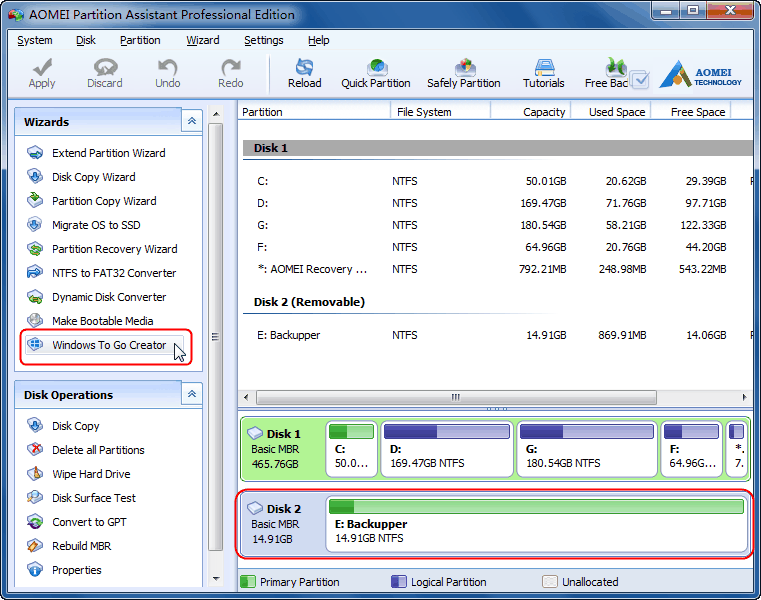Click the Disk 1 header row
This screenshot has height=600, width=761.
(x=497, y=149)
